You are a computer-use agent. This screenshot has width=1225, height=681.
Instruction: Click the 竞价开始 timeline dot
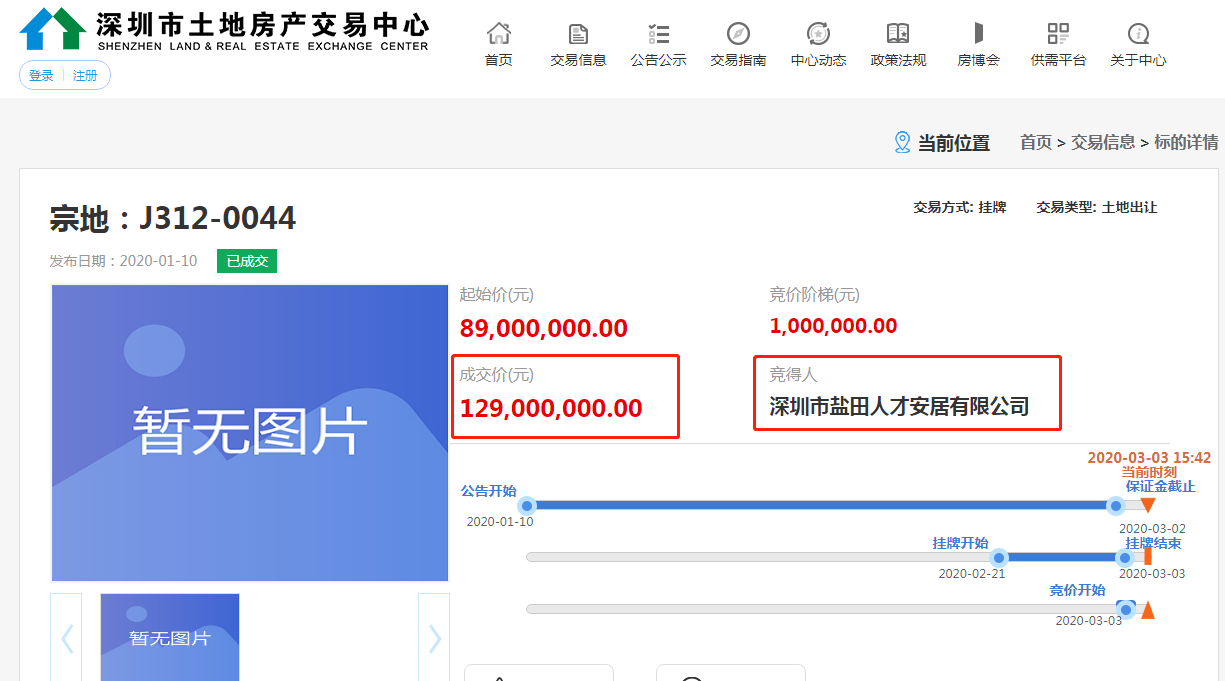pyautogui.click(x=1126, y=608)
